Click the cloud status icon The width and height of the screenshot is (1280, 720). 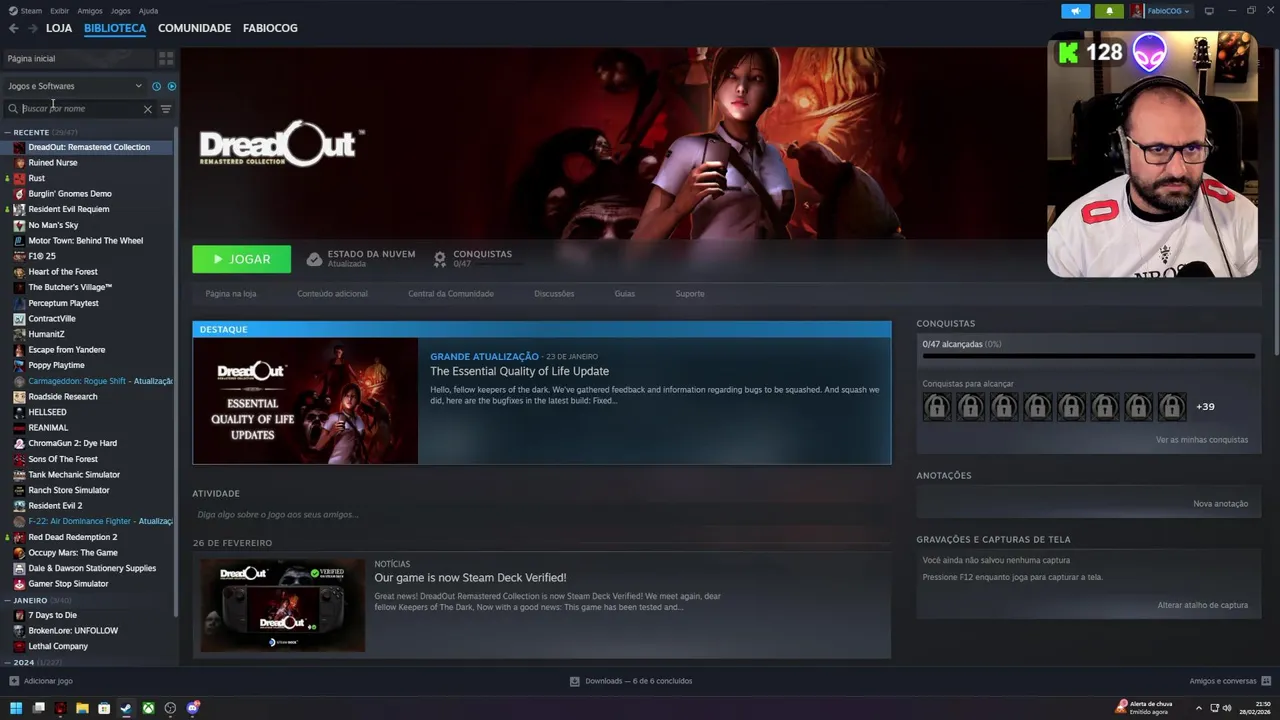[x=314, y=258]
